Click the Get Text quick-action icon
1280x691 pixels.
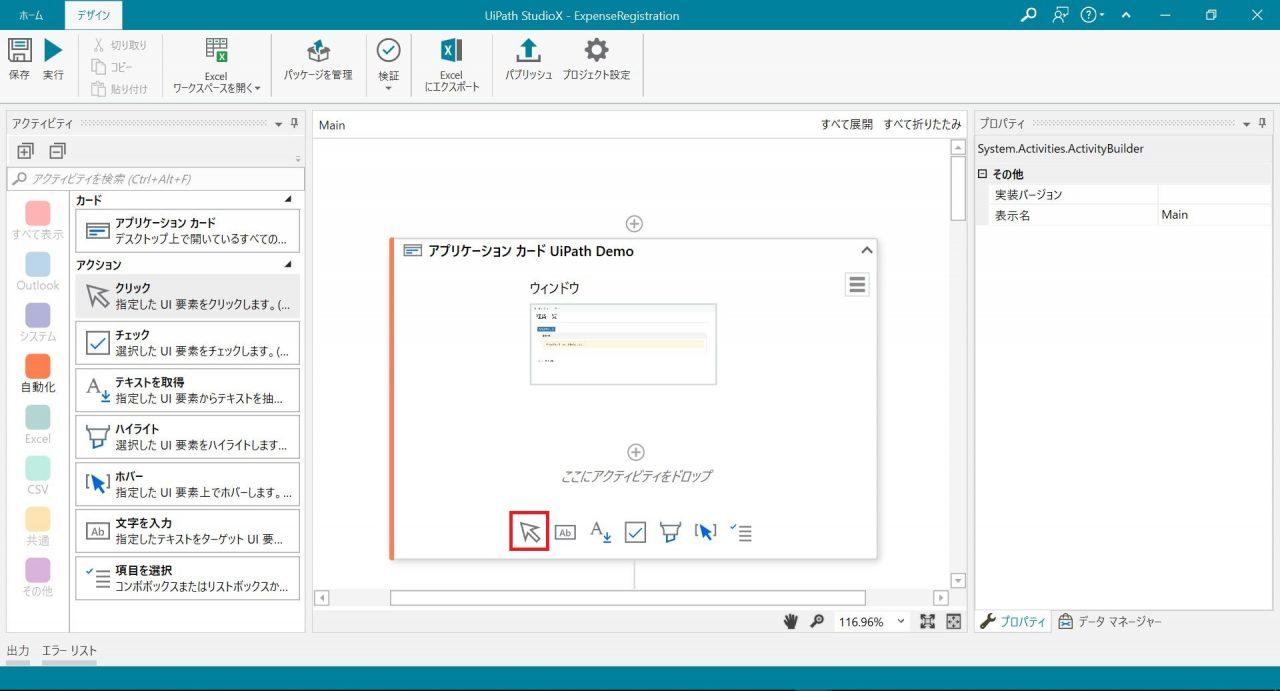(600, 532)
